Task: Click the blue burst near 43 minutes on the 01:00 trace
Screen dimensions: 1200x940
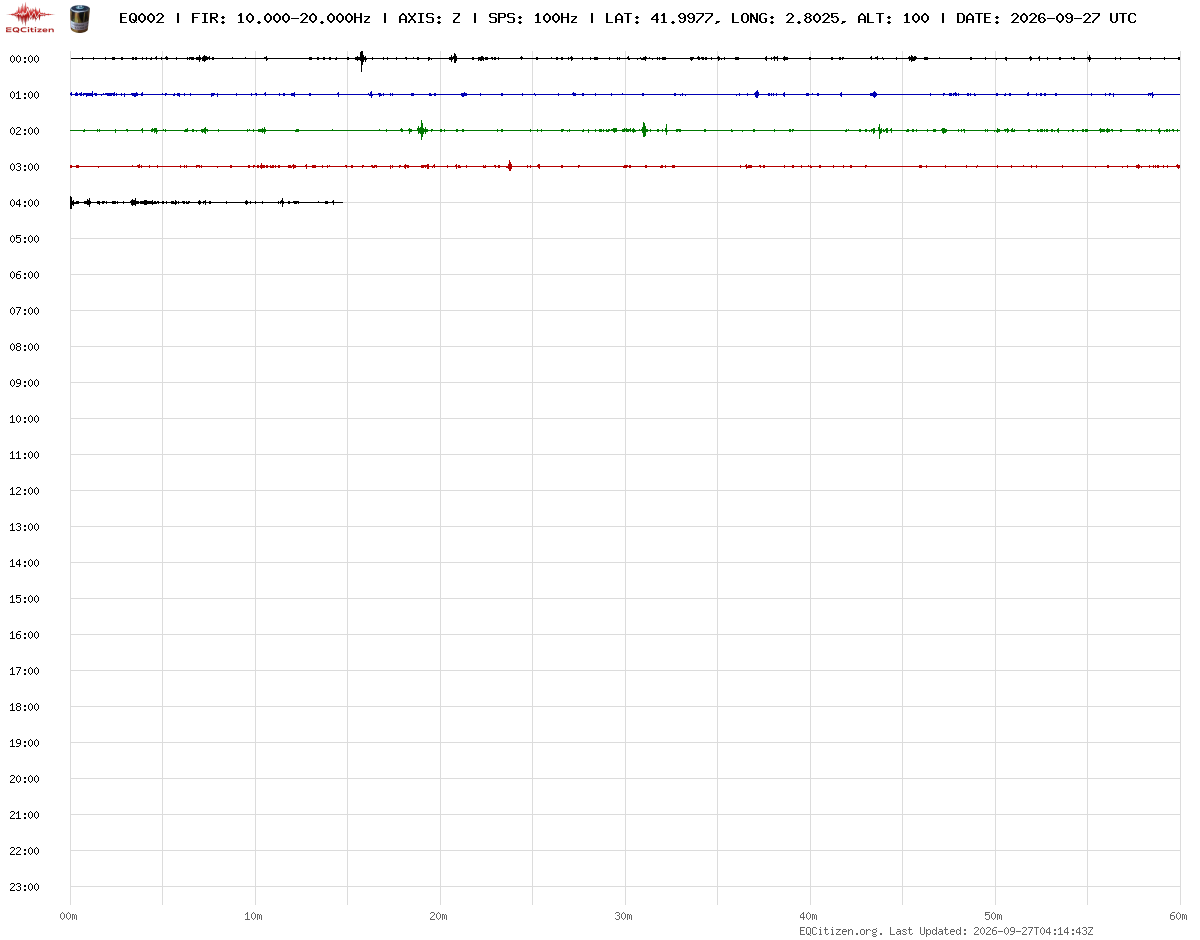Action: (x=874, y=94)
